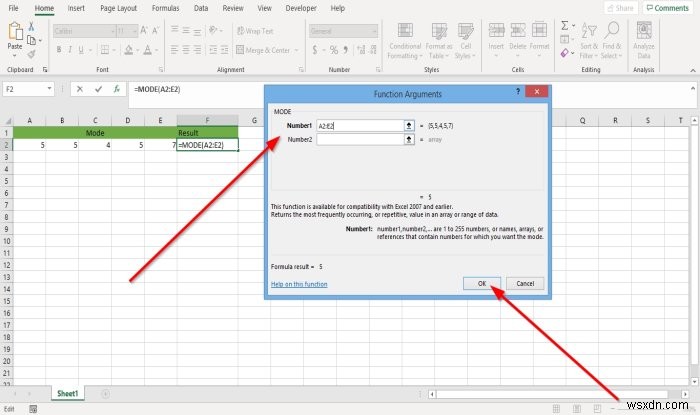
Task: Add a new sheet with plus icon
Action: click(105, 394)
